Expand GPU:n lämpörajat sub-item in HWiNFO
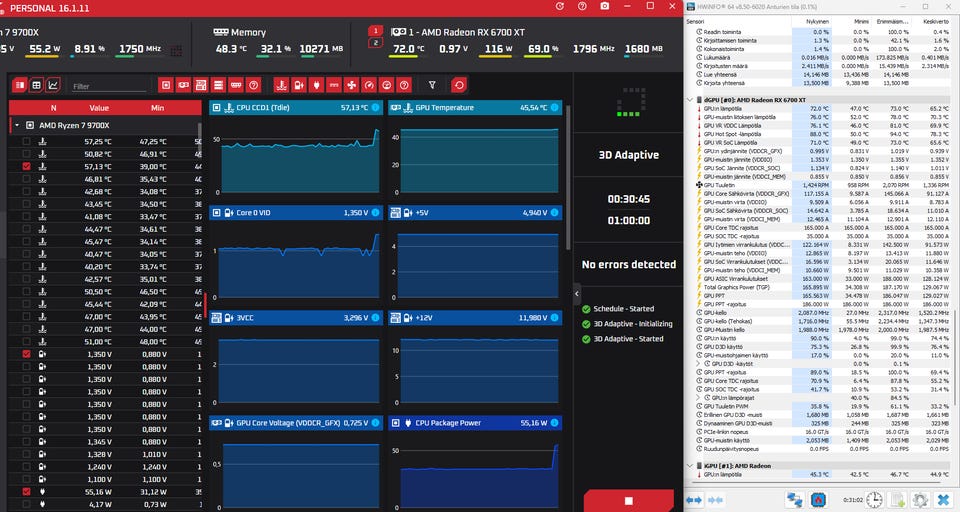This screenshot has height=512, width=960. pos(698,397)
